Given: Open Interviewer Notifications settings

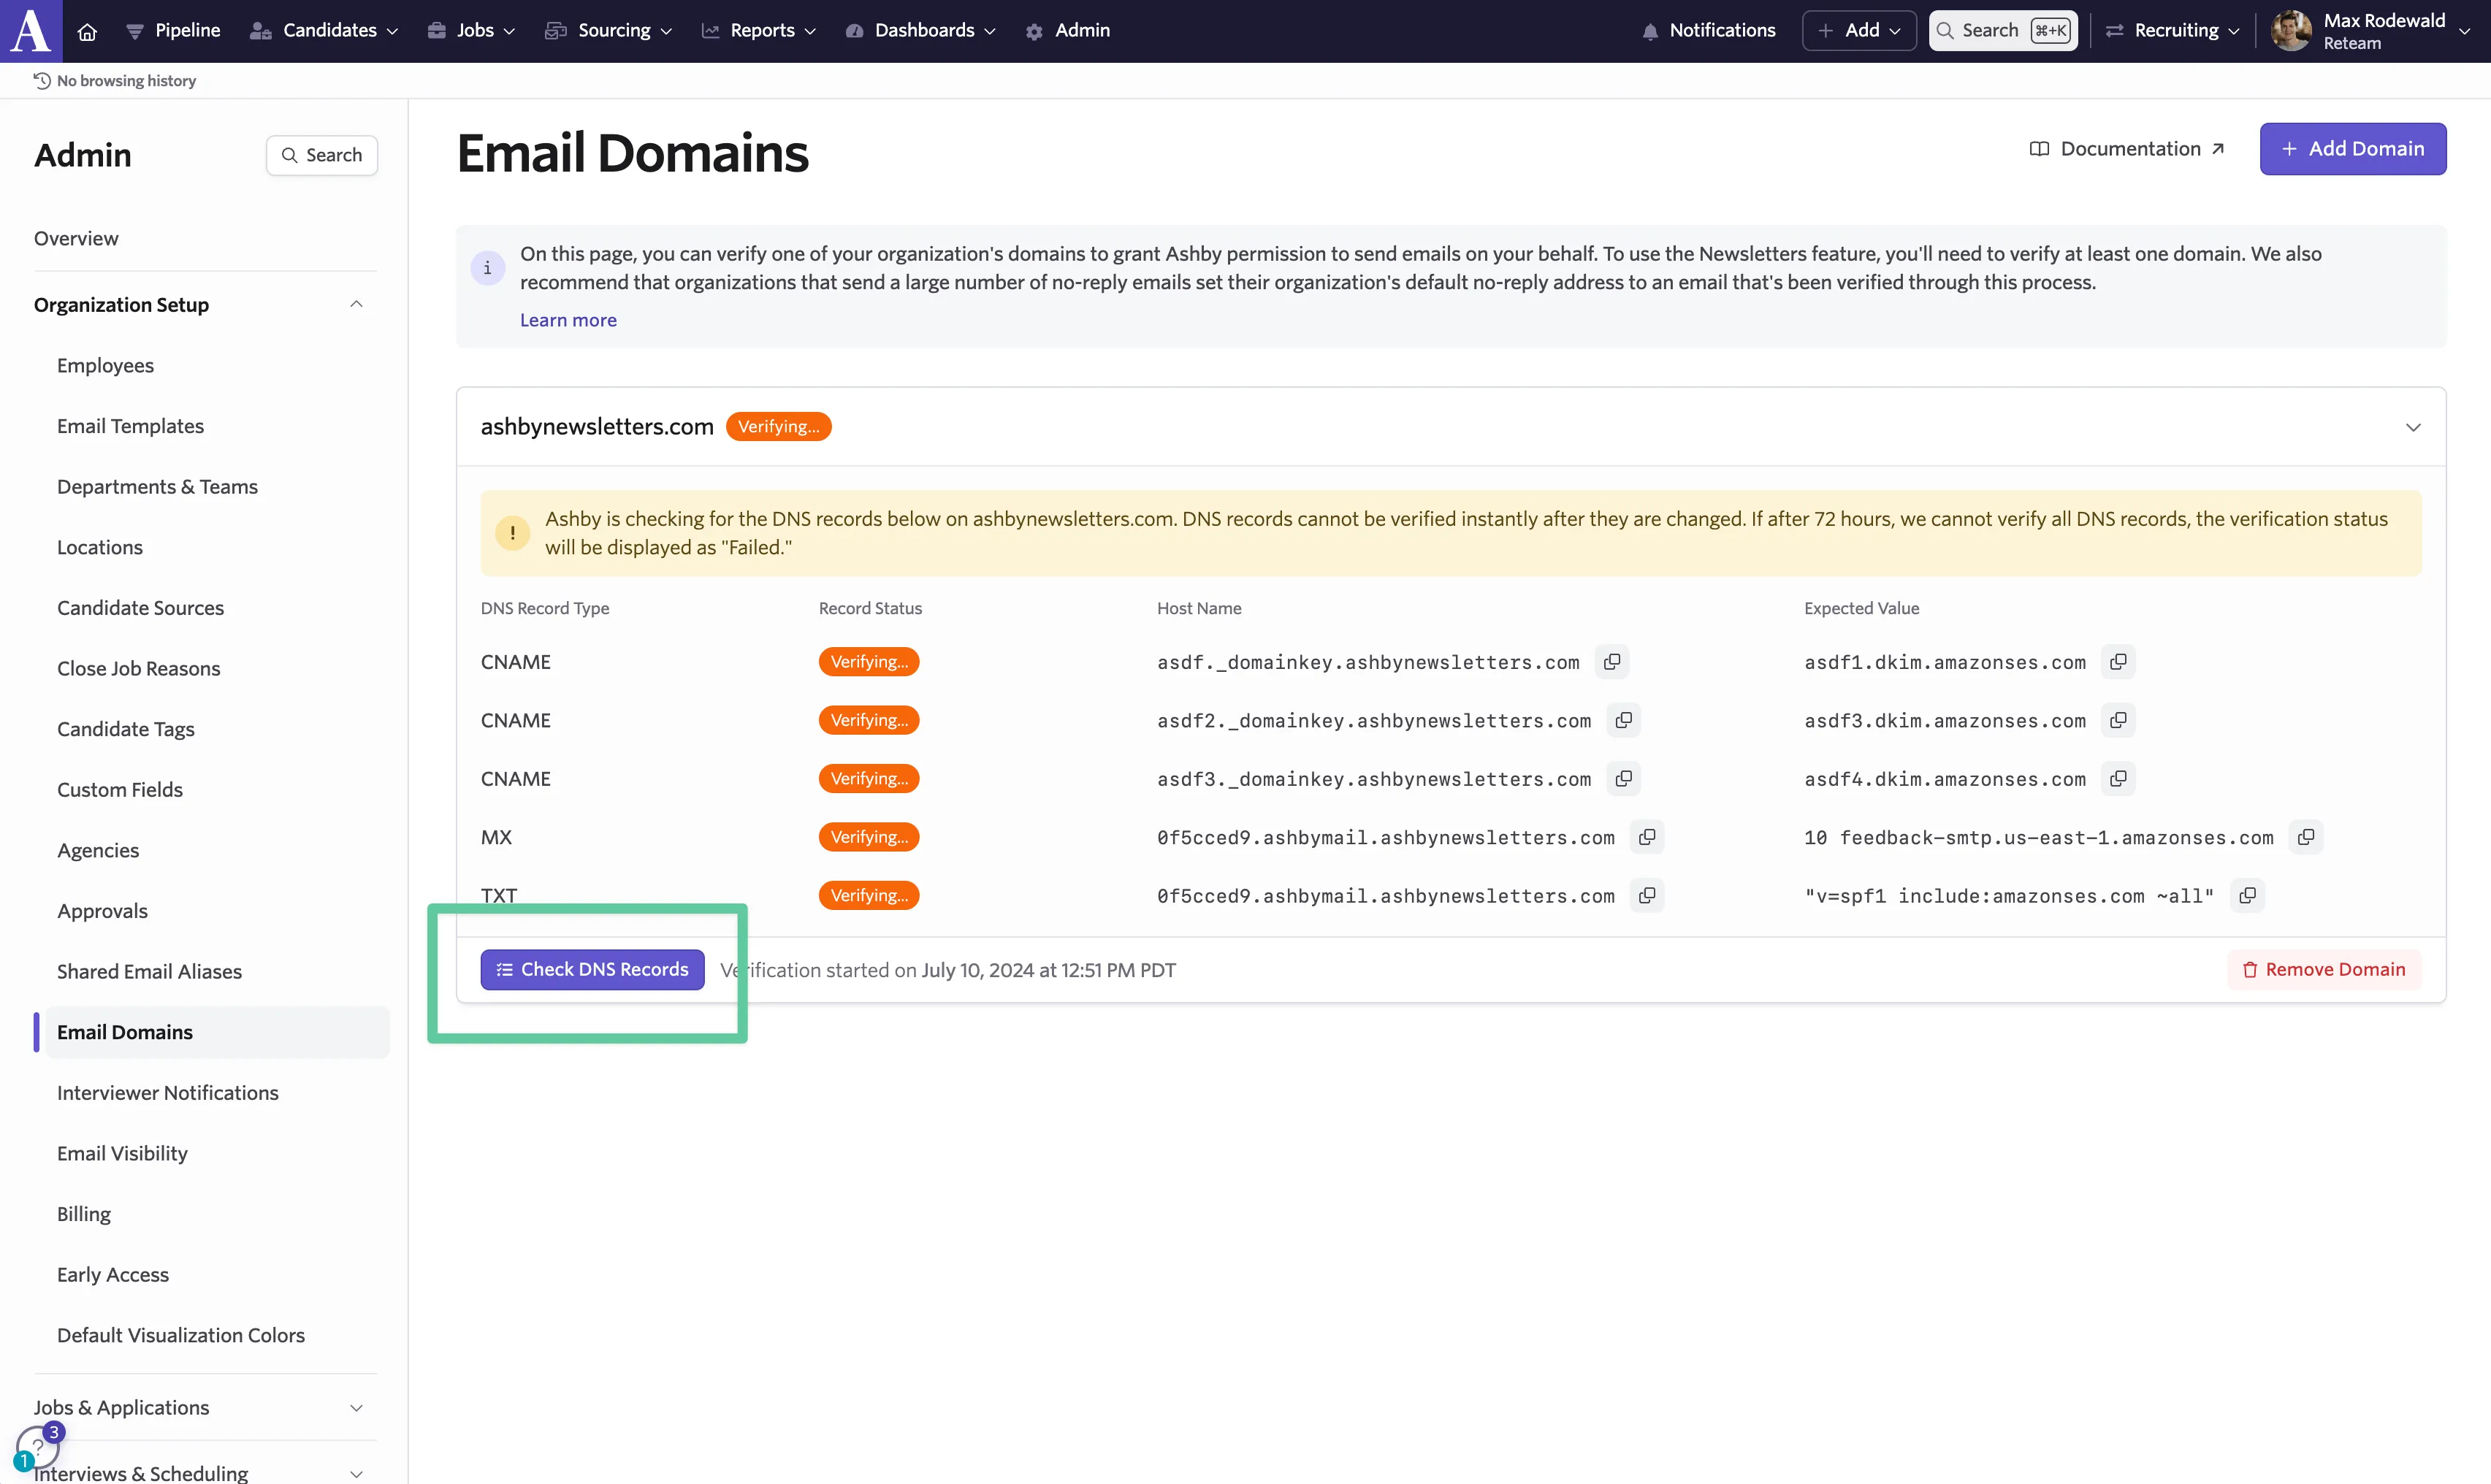Looking at the screenshot, I should click(168, 1093).
